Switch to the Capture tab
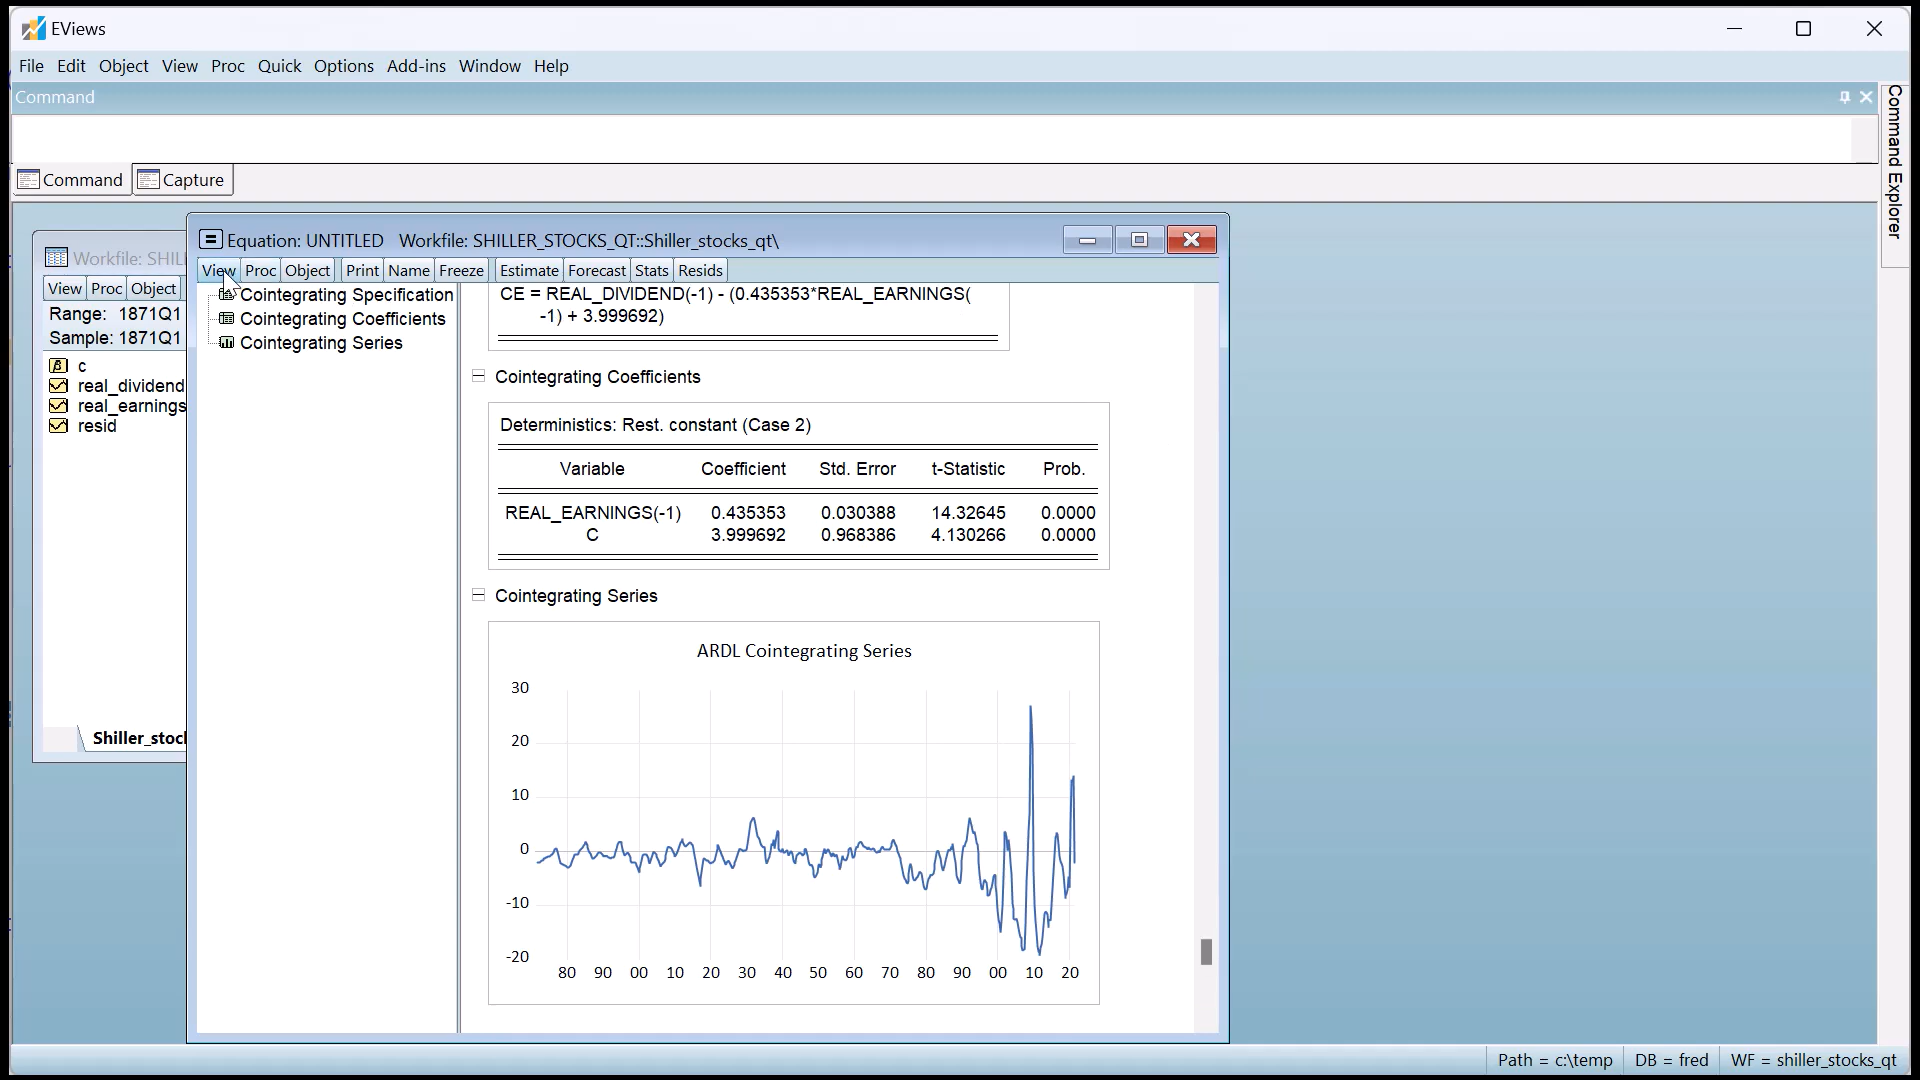Screen dimensions: 1920x1080 click(x=183, y=180)
